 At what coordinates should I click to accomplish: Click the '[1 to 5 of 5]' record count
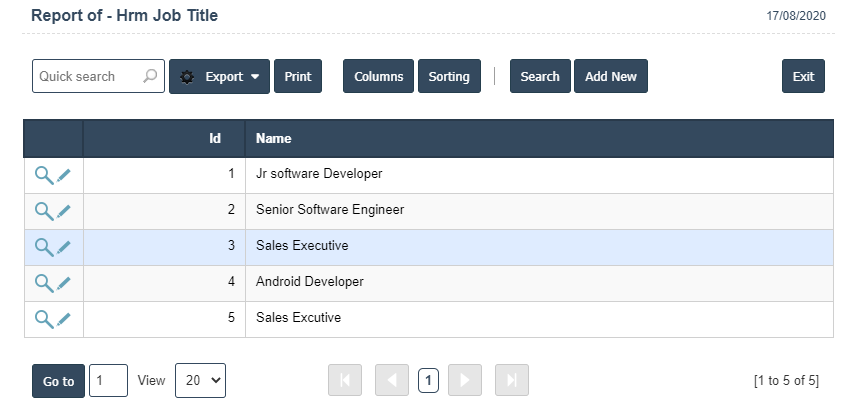pyautogui.click(x=786, y=380)
